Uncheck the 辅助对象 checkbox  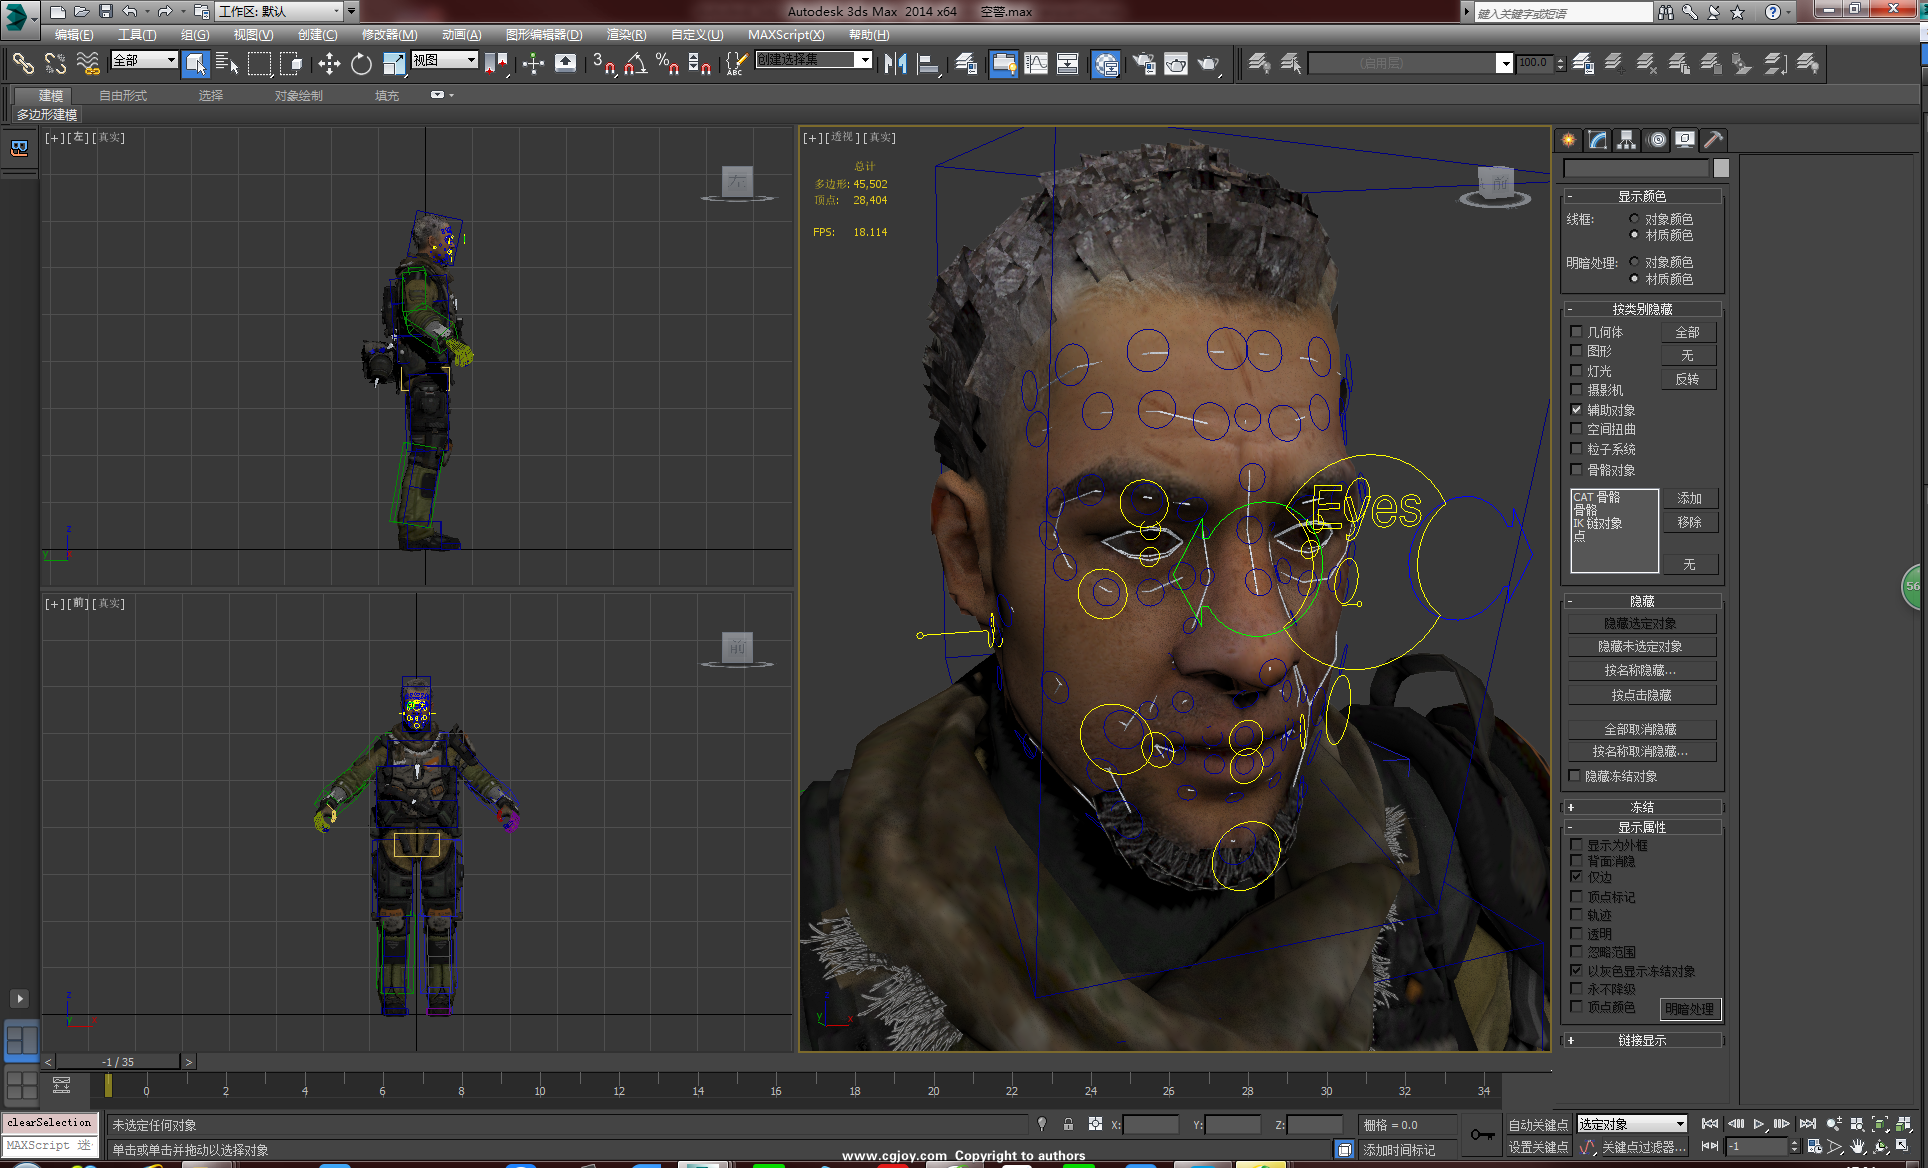[x=1577, y=410]
